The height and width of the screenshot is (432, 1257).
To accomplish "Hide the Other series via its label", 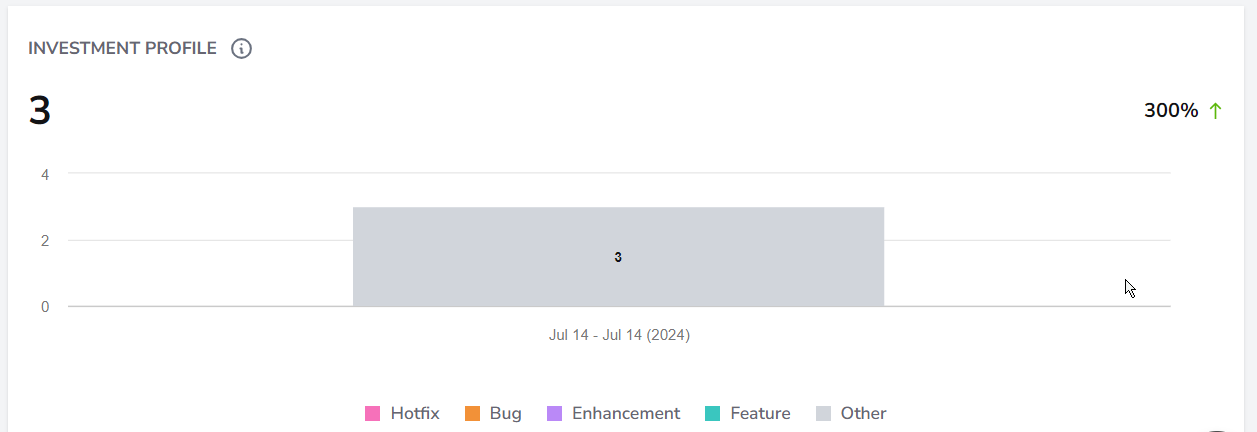I will pyautogui.click(x=863, y=413).
